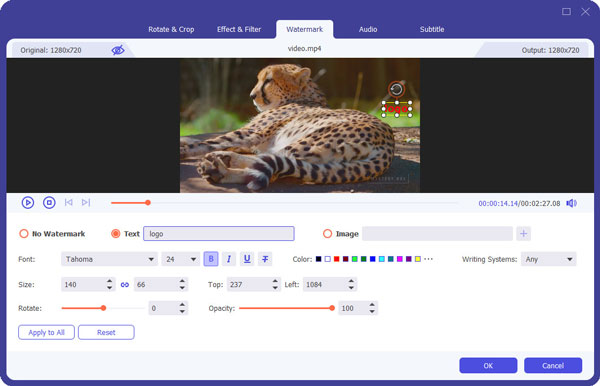
Task: Toggle the original preview eye icon
Action: click(118, 50)
